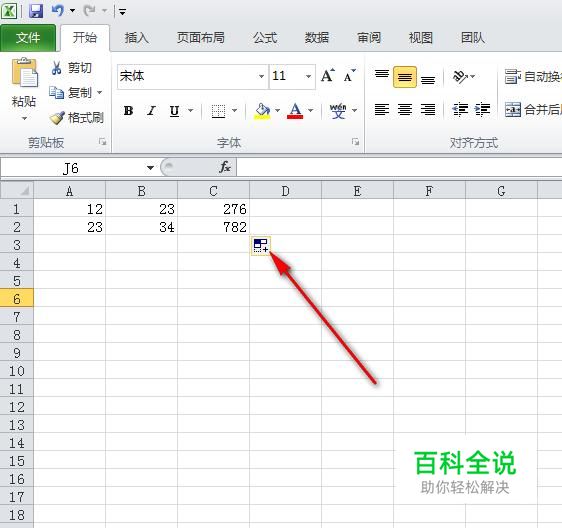Toggle underline formatting

[175, 111]
